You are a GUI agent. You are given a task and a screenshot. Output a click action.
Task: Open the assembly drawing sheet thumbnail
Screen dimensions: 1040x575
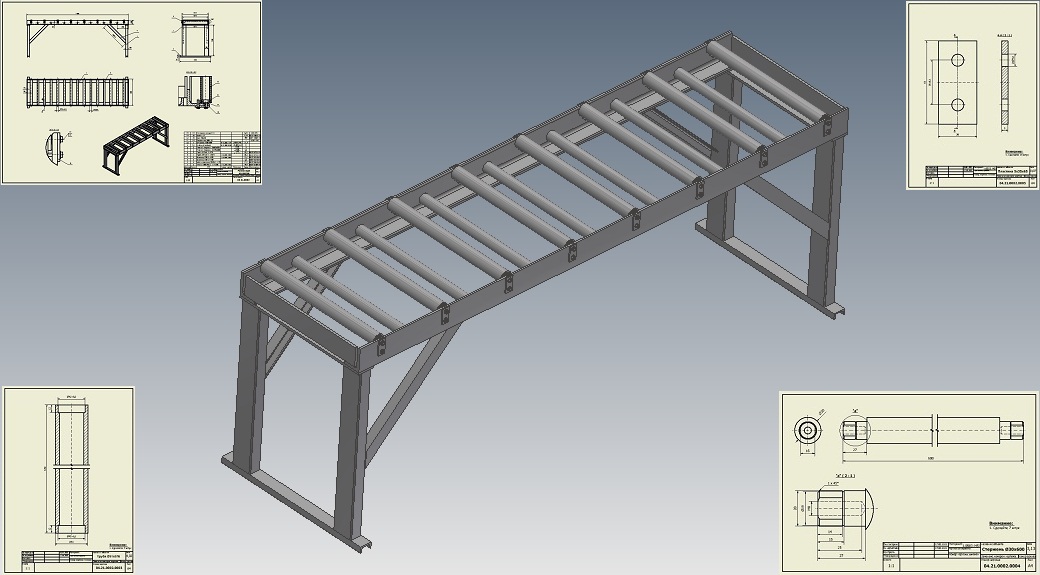tap(131, 92)
